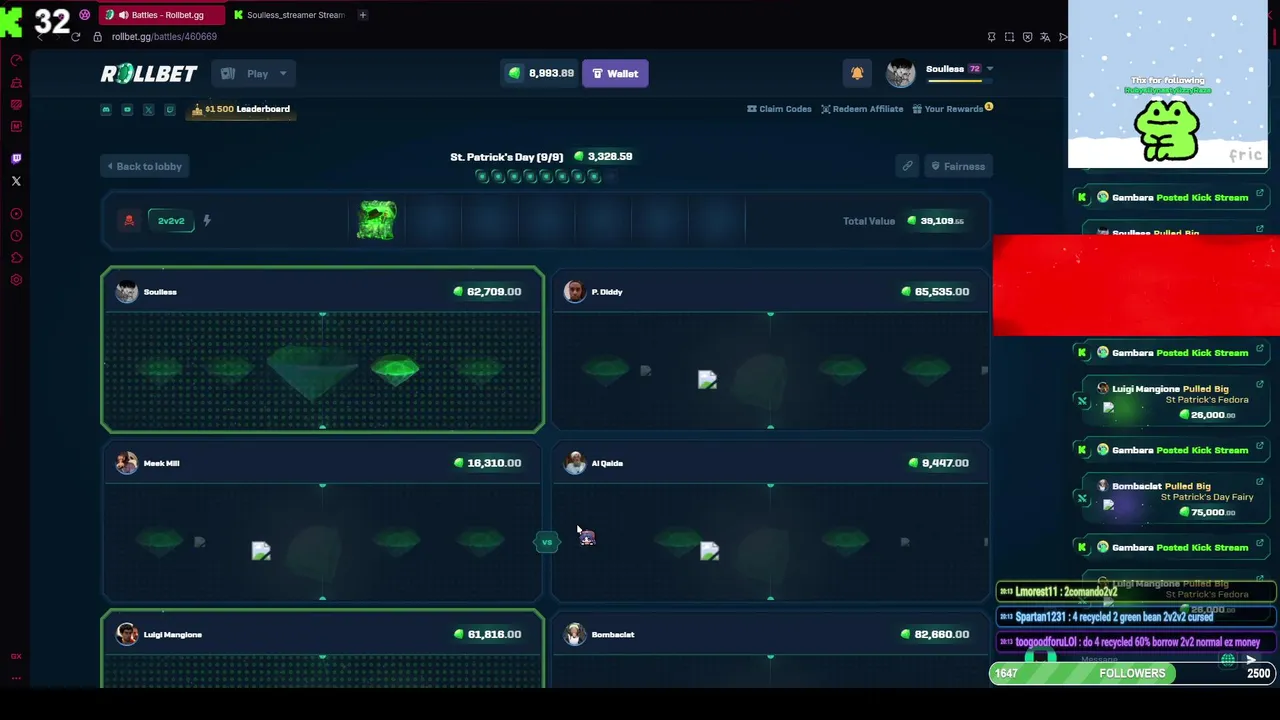Open the notifications bell
The height and width of the screenshot is (720, 1280).
(857, 73)
